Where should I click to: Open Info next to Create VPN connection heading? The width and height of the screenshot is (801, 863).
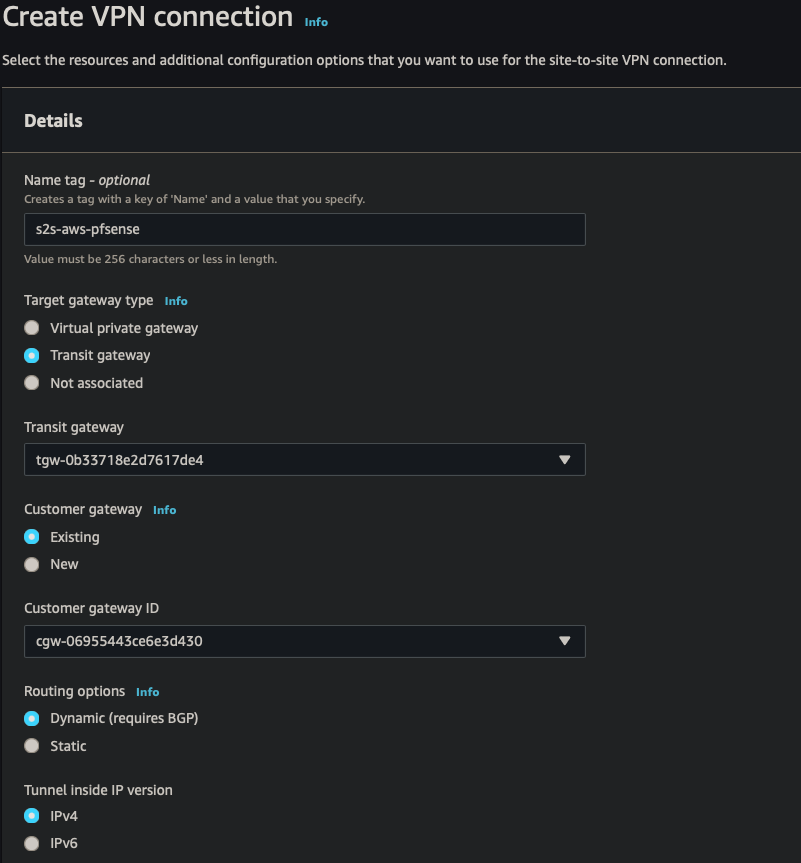[x=315, y=21]
